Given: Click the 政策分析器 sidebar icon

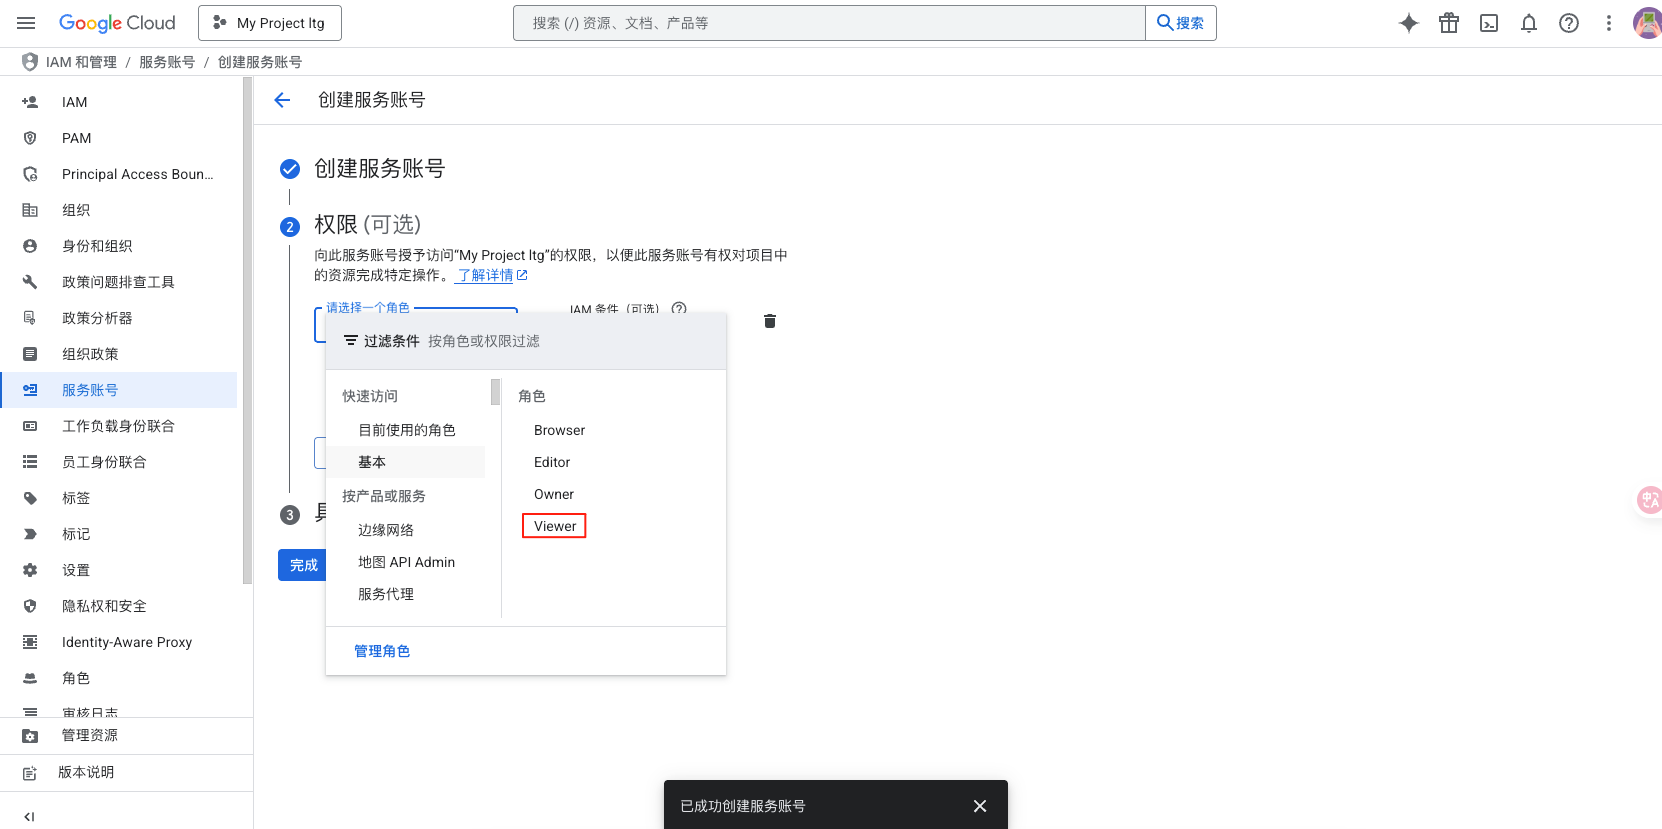Looking at the screenshot, I should tap(30, 318).
